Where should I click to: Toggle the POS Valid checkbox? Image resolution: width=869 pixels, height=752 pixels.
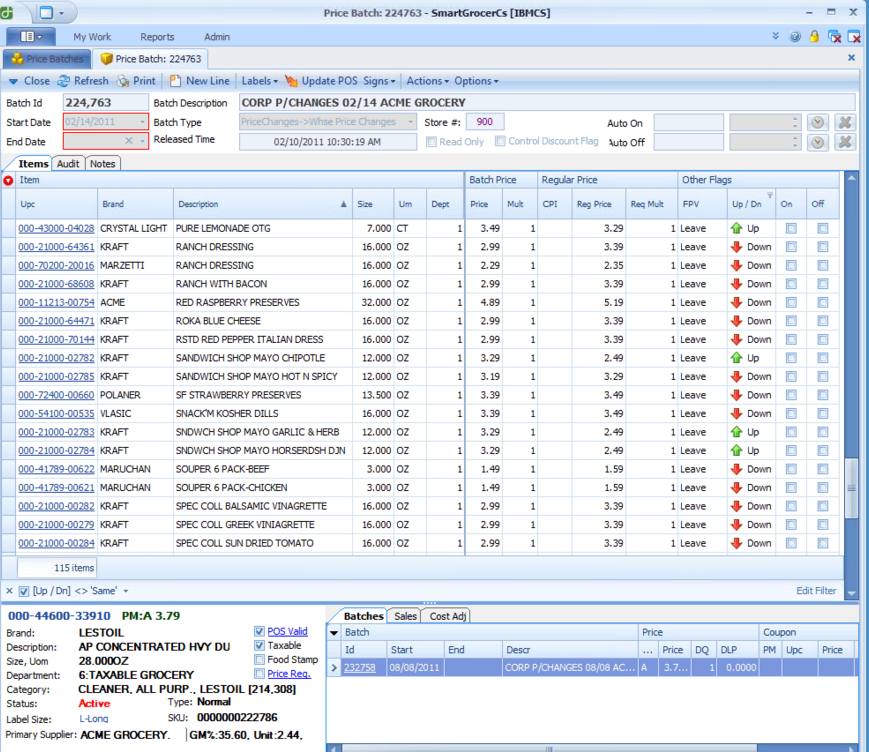pos(259,631)
